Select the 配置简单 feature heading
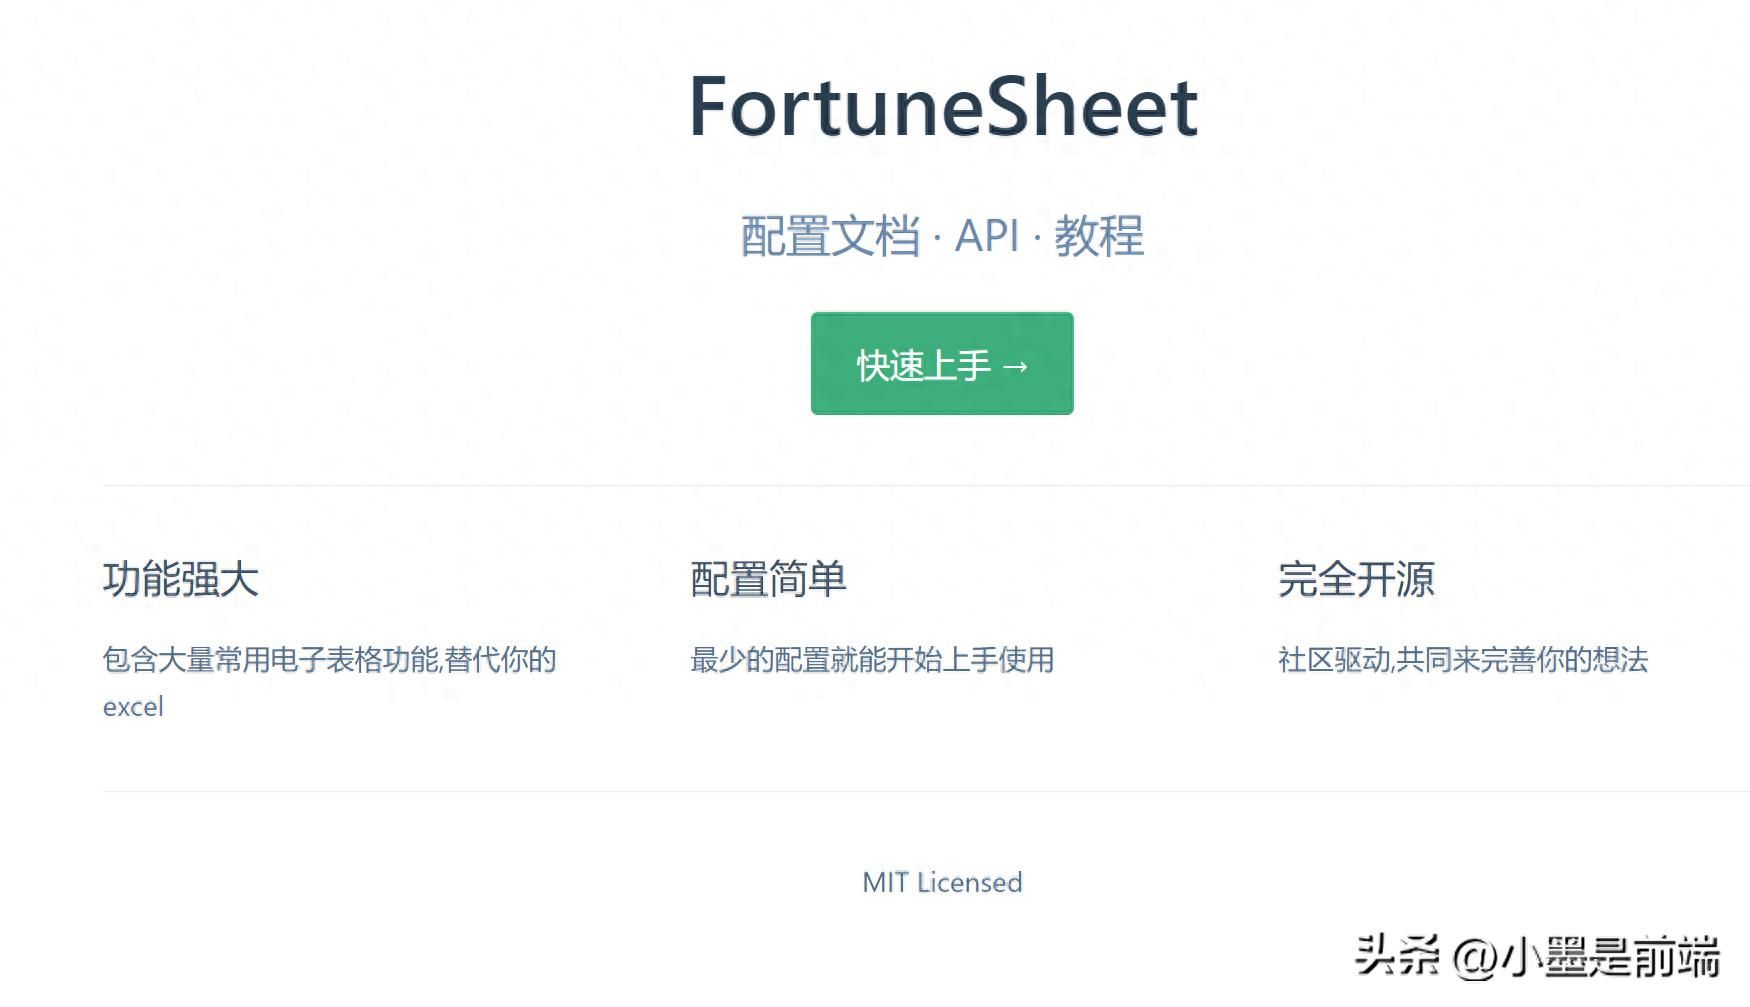This screenshot has width=1750, height=1007. point(768,579)
